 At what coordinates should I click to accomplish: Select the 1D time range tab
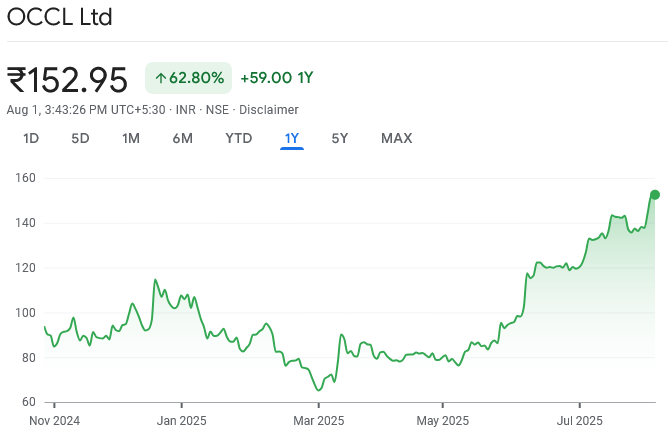(31, 138)
